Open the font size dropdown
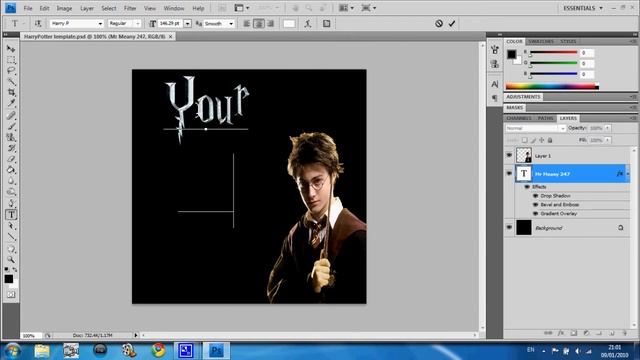Screen dimensions: 640x360 (x=187, y=24)
